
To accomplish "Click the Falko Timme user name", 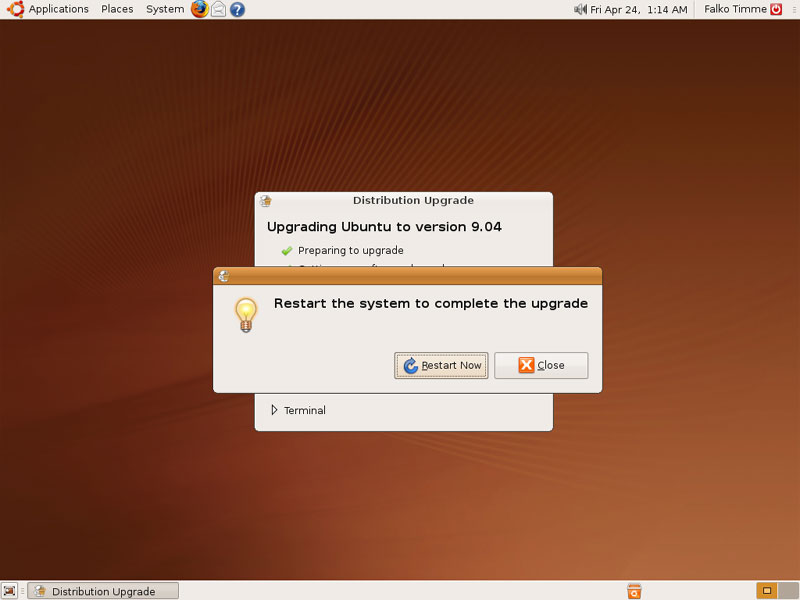I will (735, 9).
